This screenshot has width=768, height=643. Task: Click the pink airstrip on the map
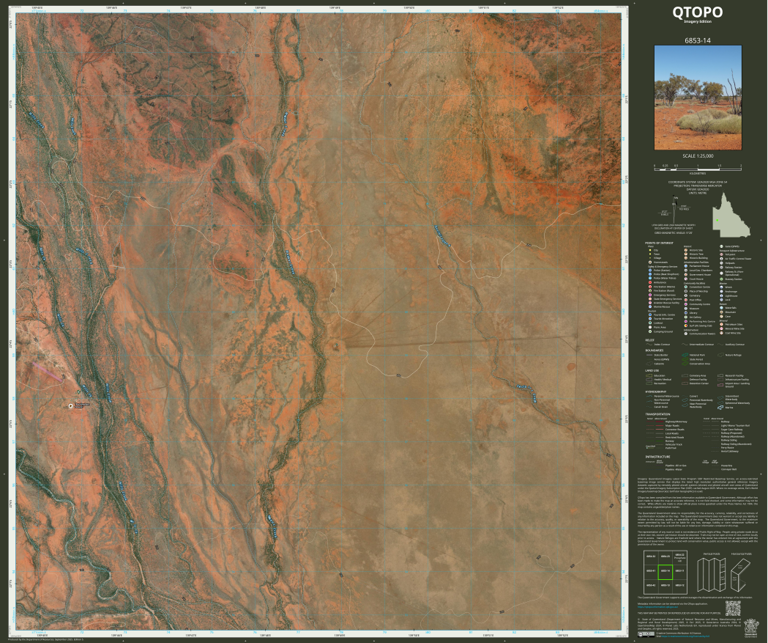48,372
